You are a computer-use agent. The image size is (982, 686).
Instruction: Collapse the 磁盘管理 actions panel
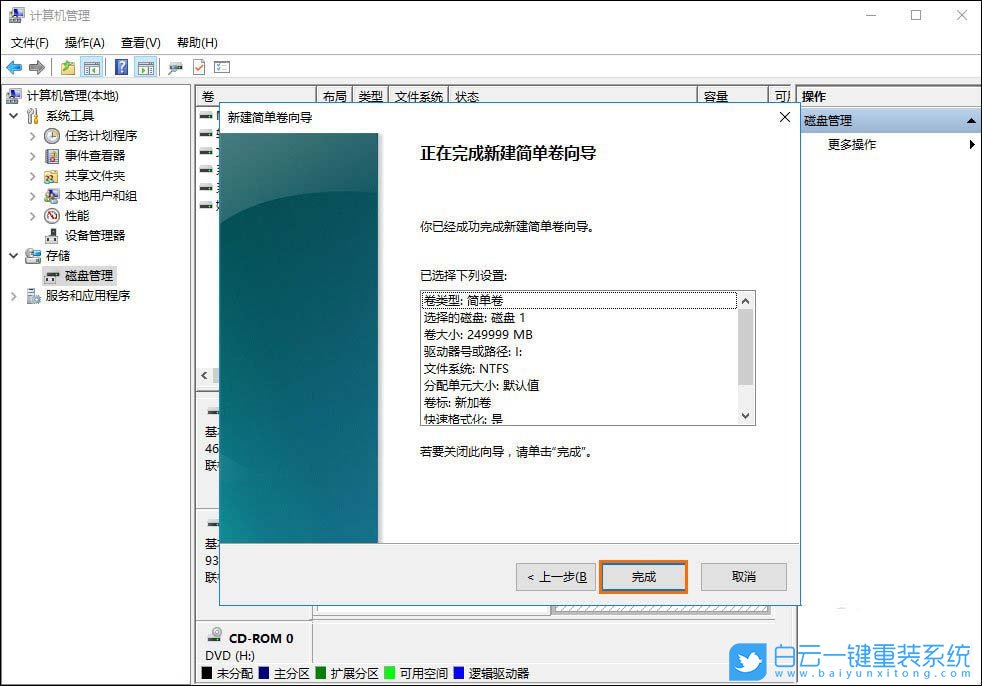[971, 119]
